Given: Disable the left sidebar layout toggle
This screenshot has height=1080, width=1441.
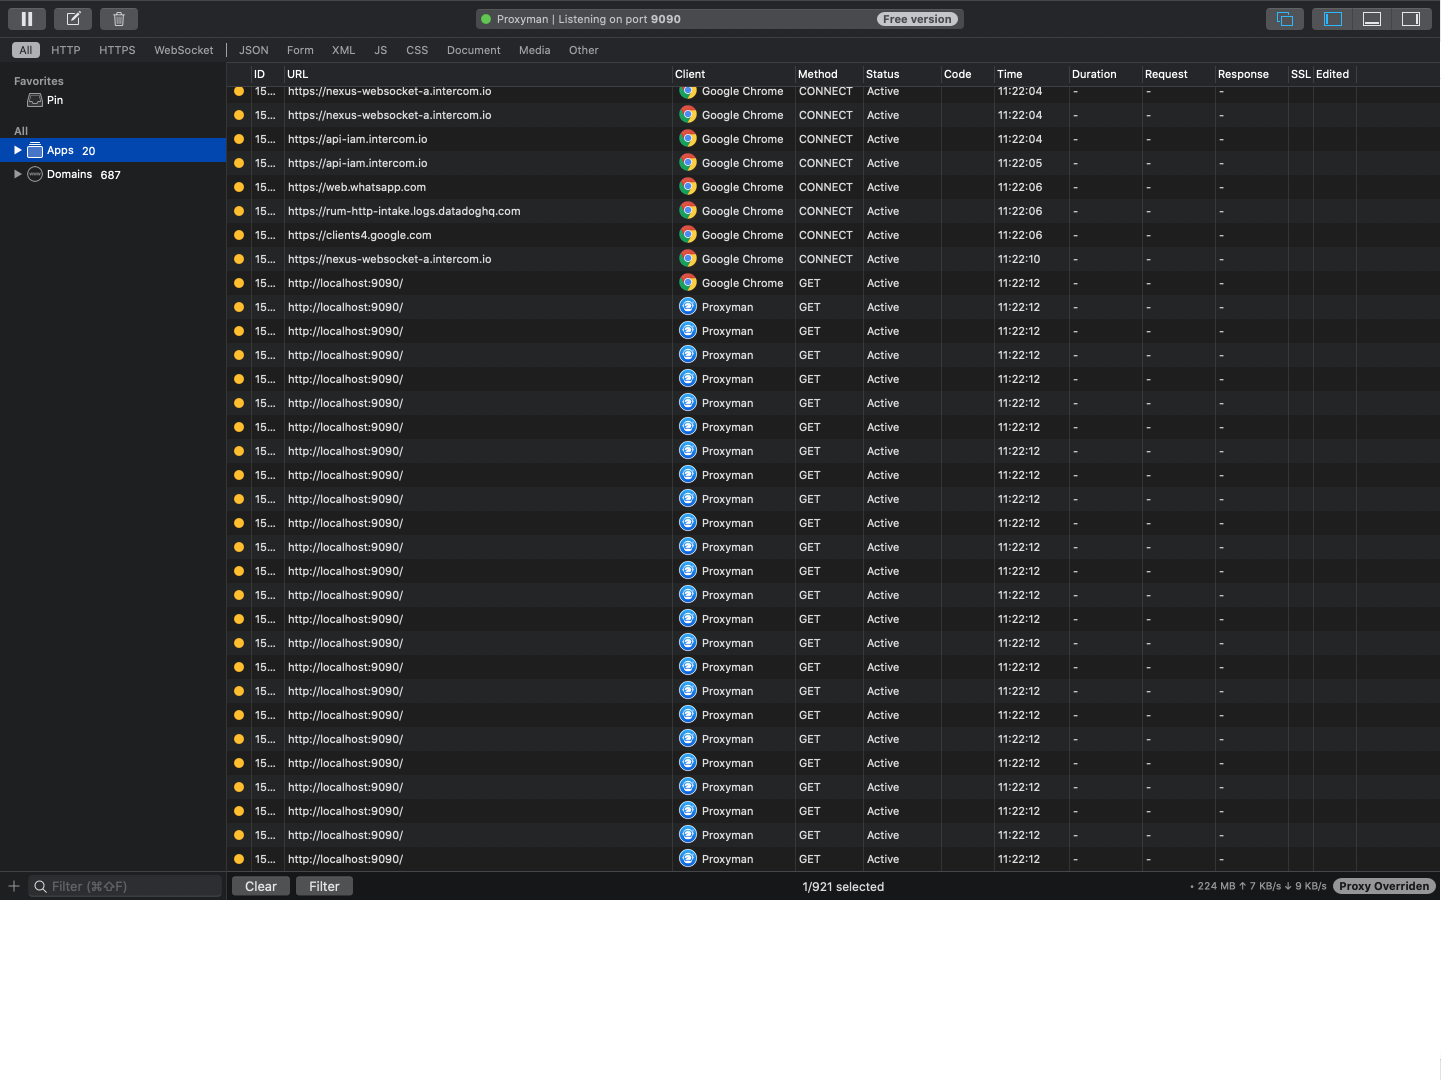Looking at the screenshot, I should point(1332,18).
